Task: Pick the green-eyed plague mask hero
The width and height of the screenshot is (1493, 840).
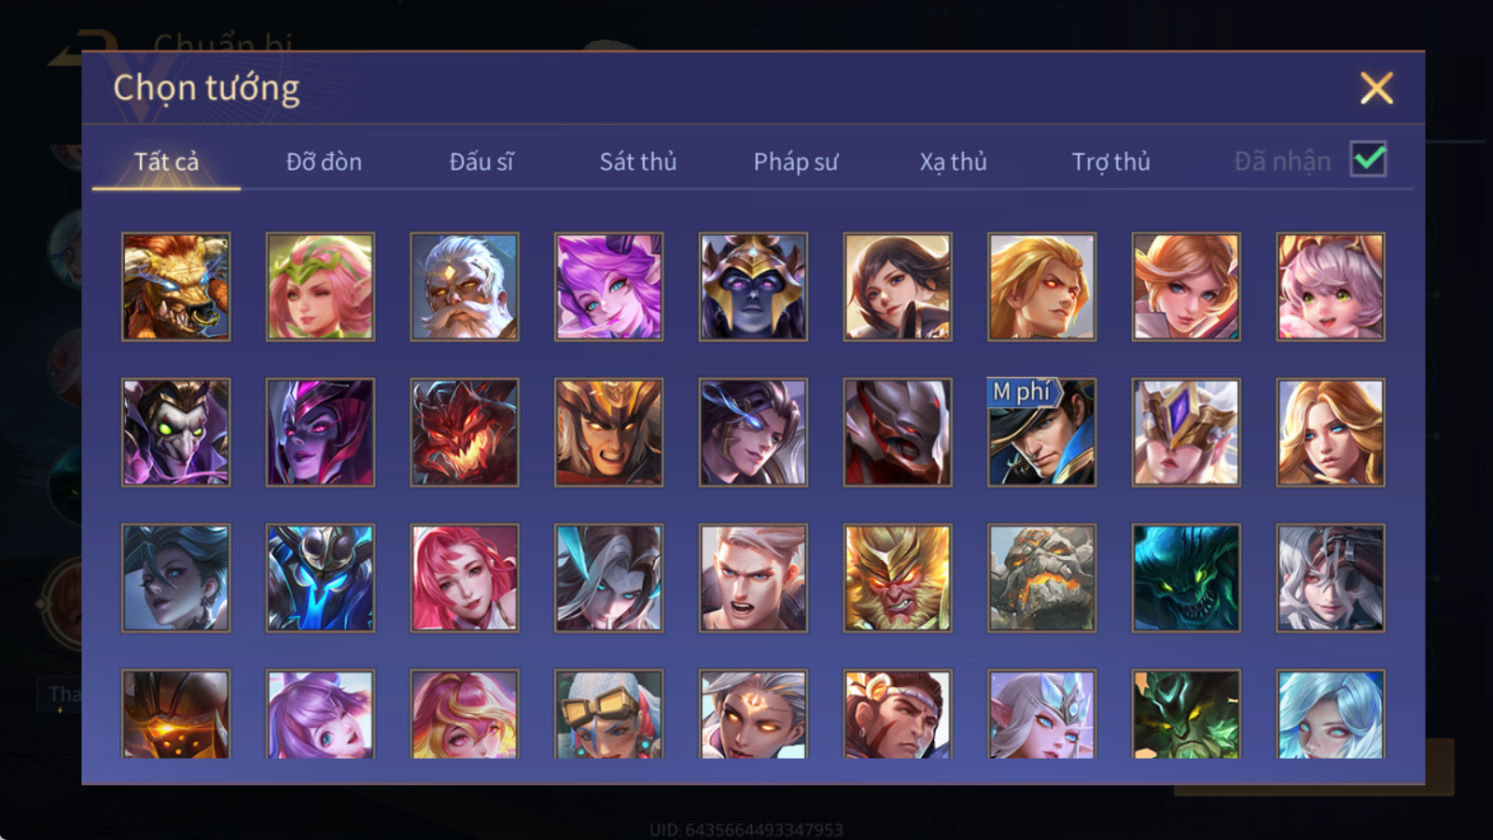Action: click(176, 432)
